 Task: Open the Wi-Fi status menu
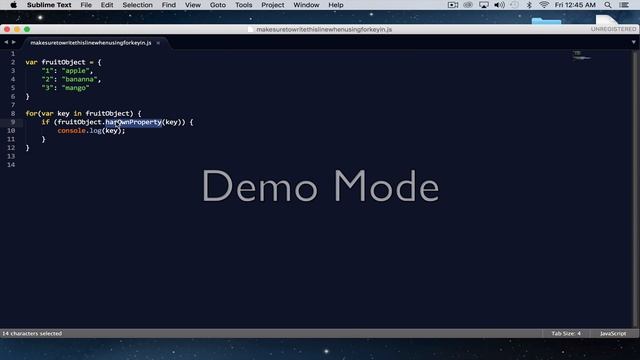pos(544,5)
